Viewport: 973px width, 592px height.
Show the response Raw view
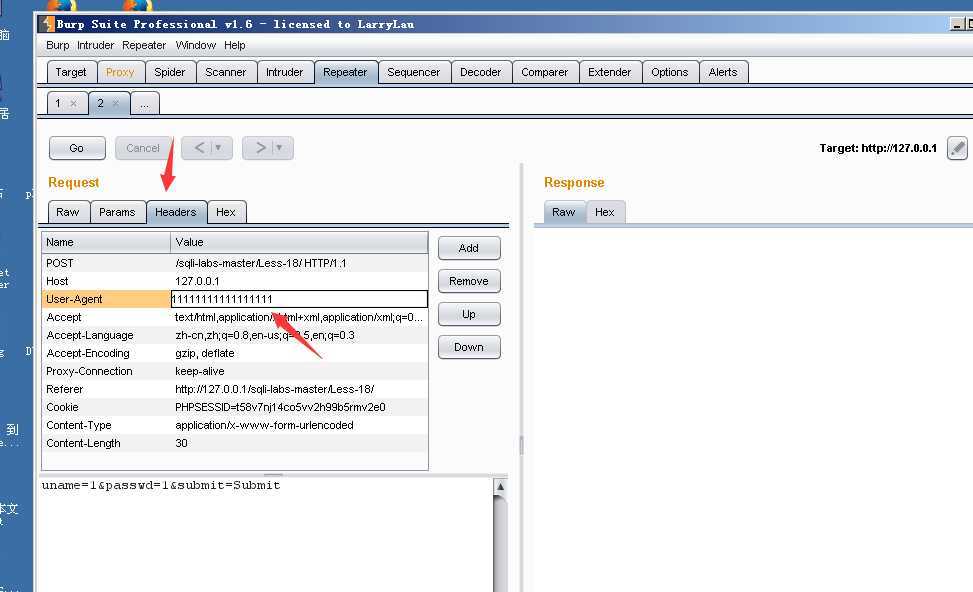click(x=564, y=212)
